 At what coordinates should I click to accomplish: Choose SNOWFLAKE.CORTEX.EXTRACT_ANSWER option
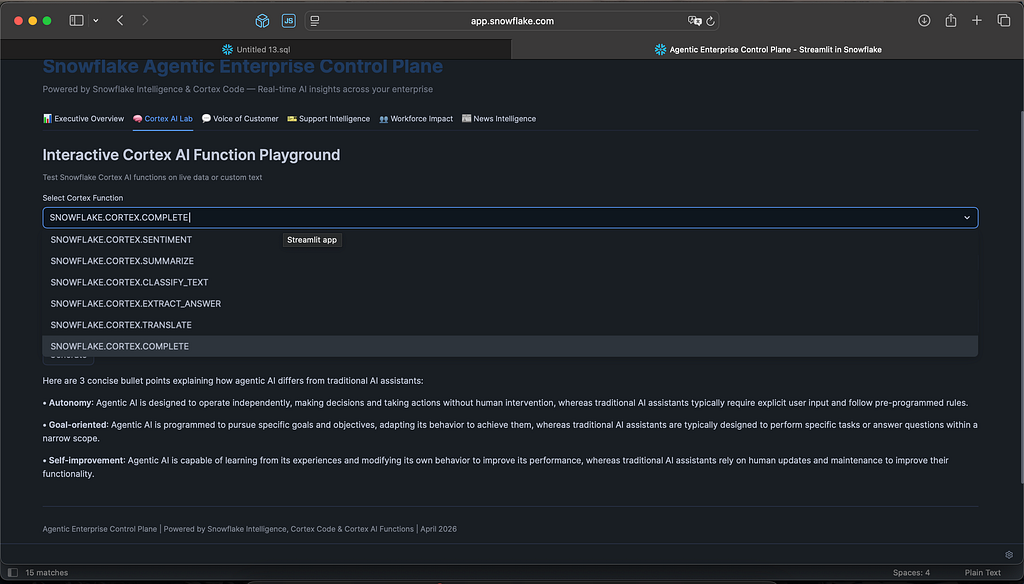(x=510, y=304)
